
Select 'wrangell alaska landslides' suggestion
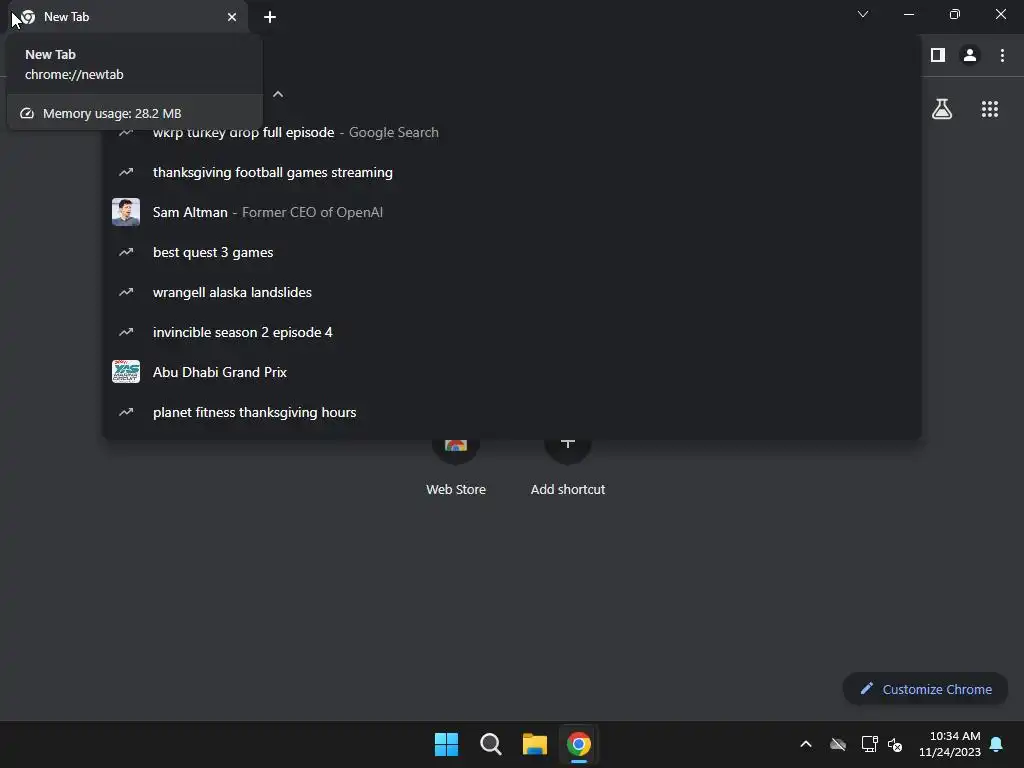click(x=512, y=292)
